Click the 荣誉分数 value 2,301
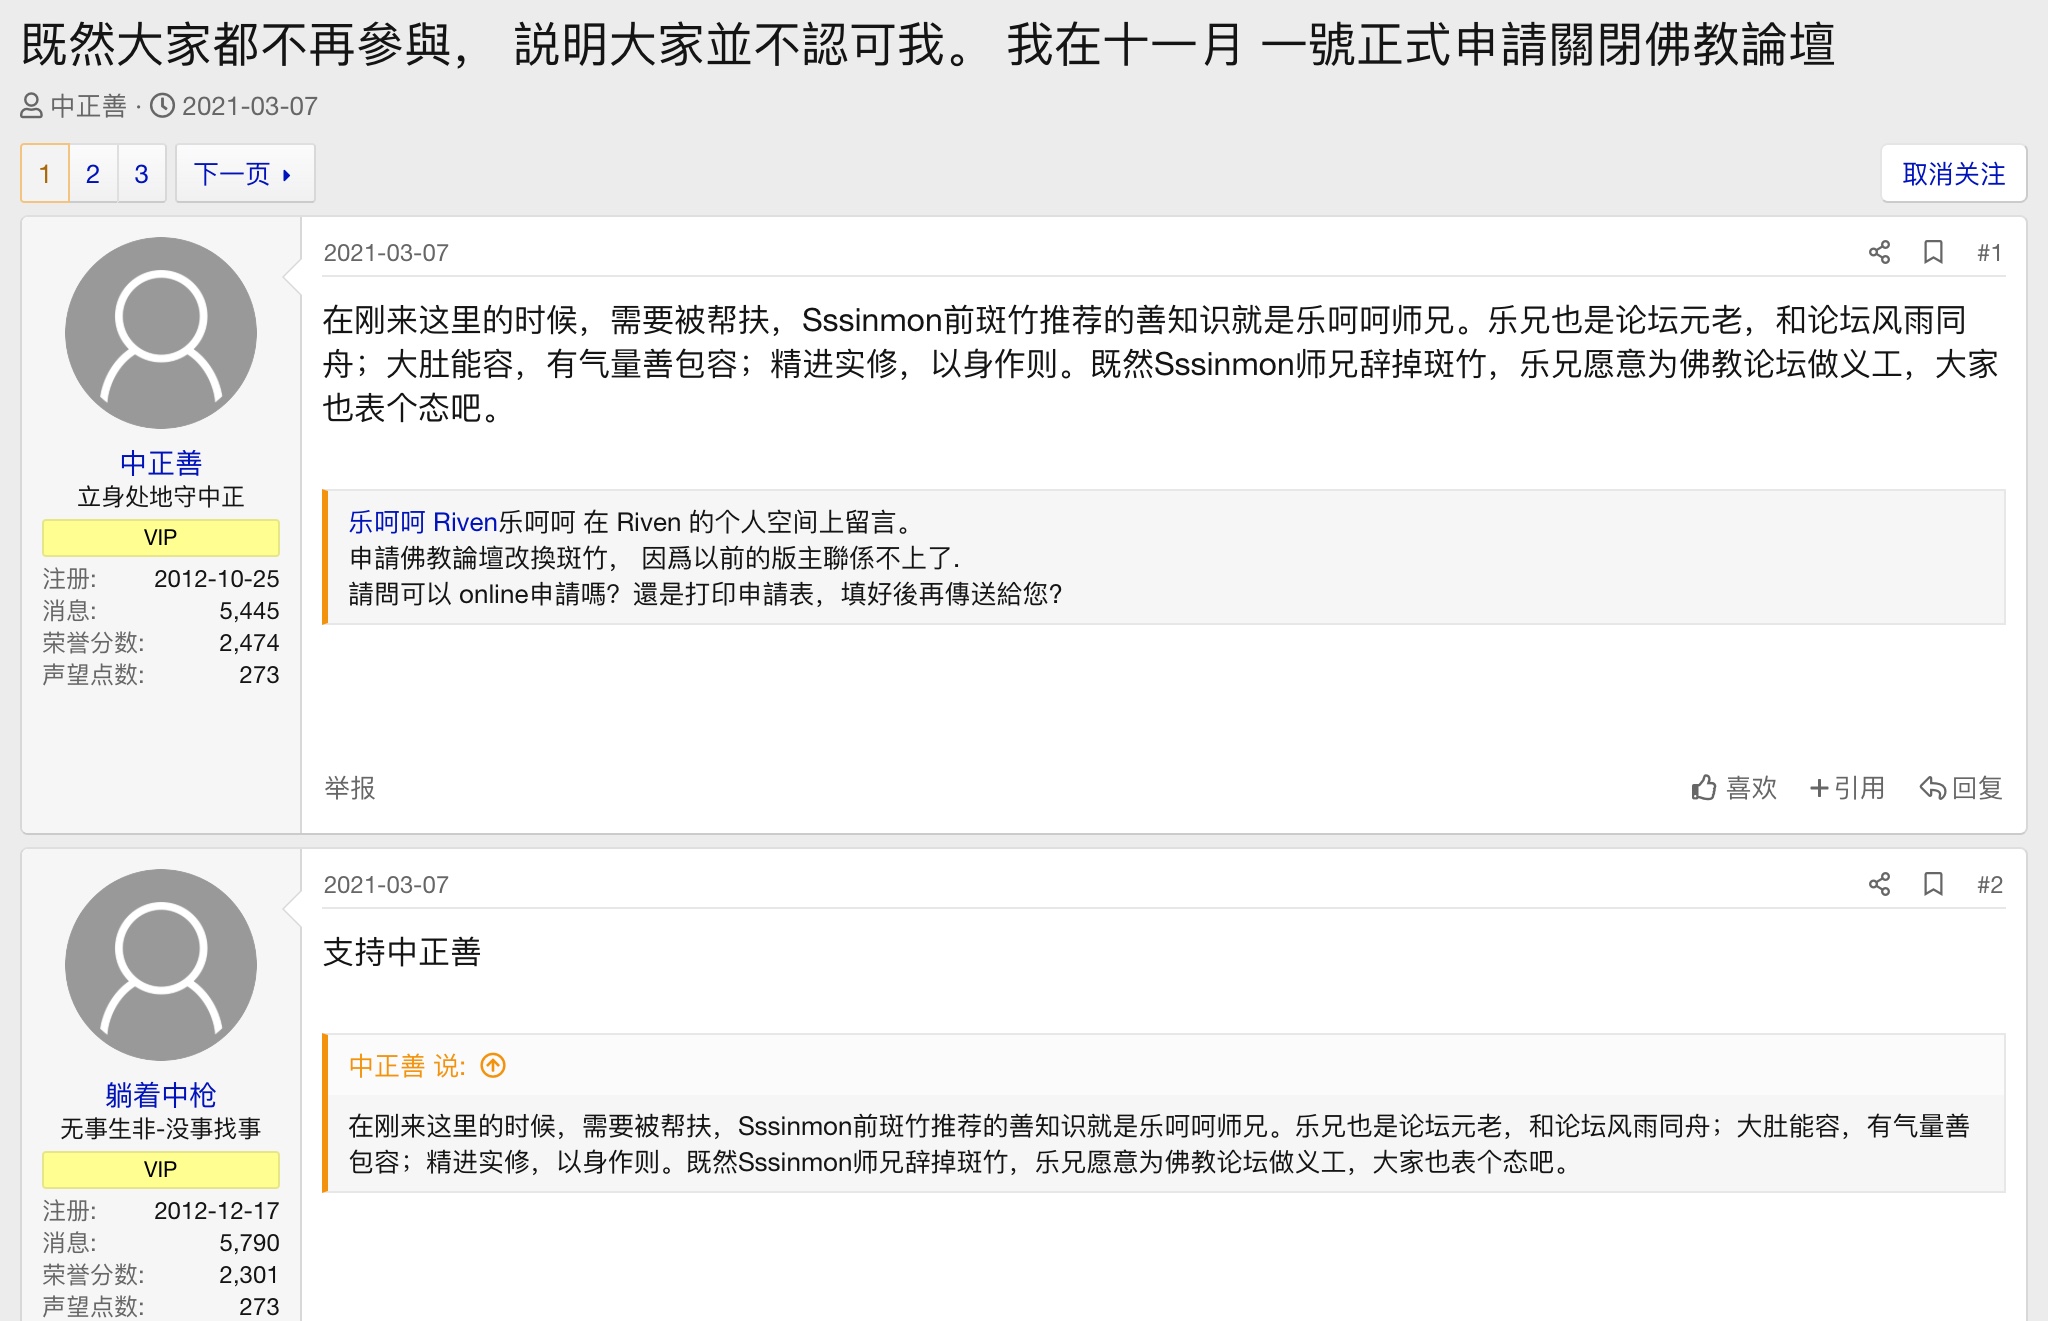The width and height of the screenshot is (2048, 1321). [249, 1275]
